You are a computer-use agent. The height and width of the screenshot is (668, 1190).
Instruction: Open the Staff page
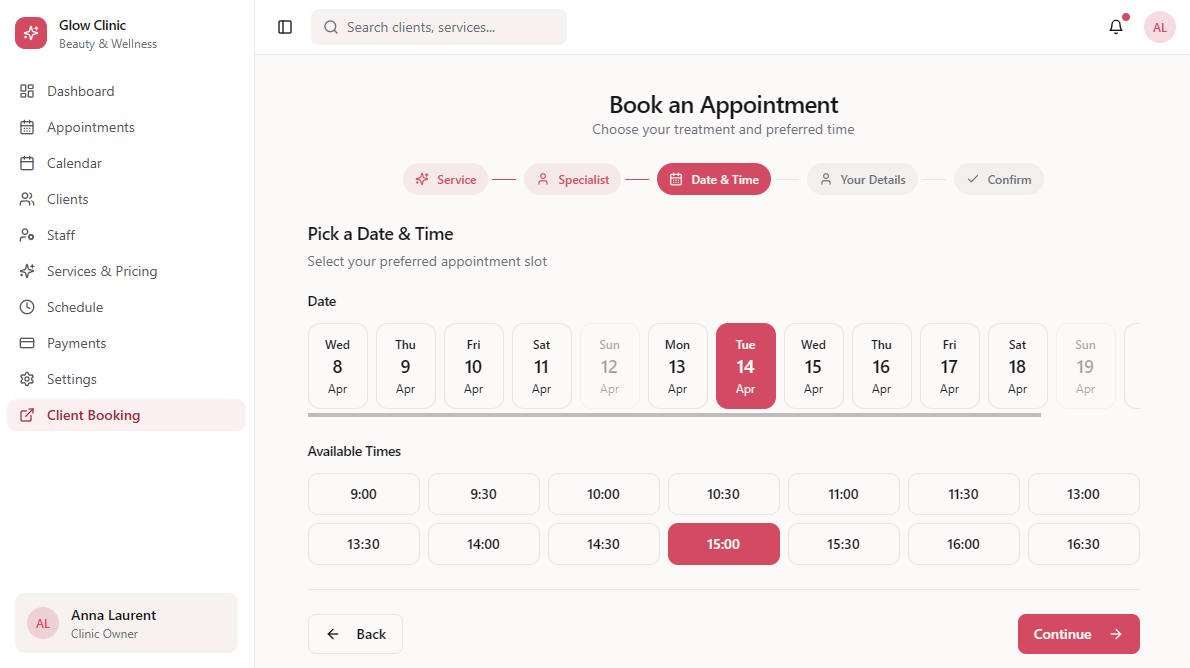pyautogui.click(x=61, y=235)
